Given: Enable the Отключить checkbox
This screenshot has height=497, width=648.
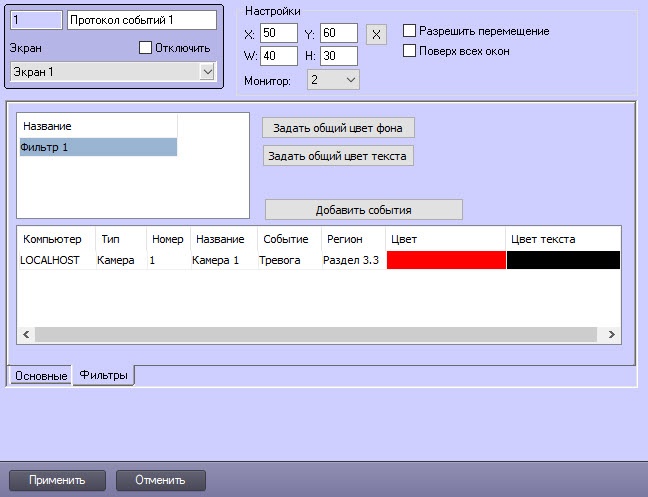Looking at the screenshot, I should pos(145,47).
